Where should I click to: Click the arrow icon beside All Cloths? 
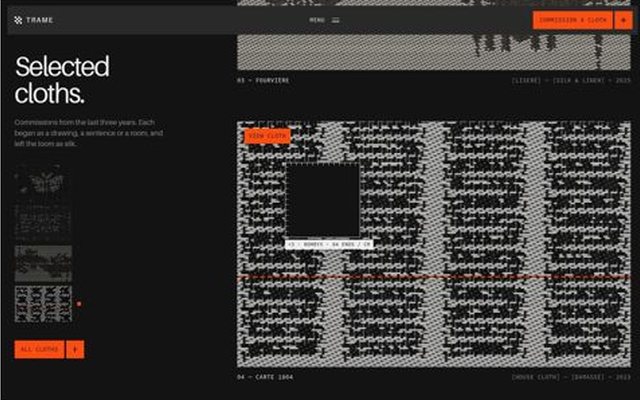point(75,349)
